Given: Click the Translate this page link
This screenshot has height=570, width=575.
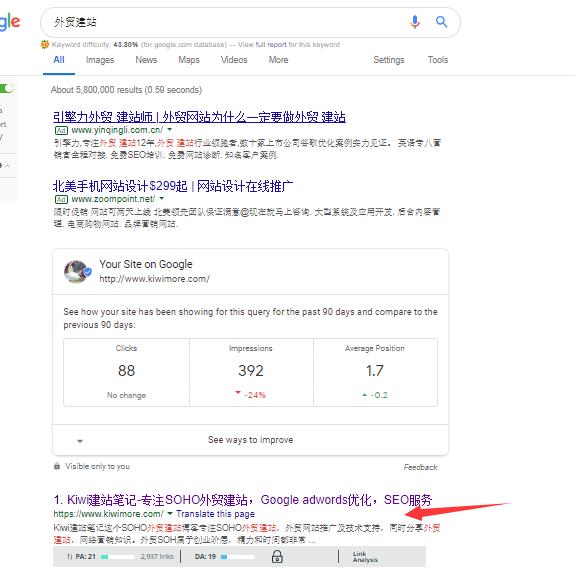Looking at the screenshot, I should pyautogui.click(x=215, y=514).
